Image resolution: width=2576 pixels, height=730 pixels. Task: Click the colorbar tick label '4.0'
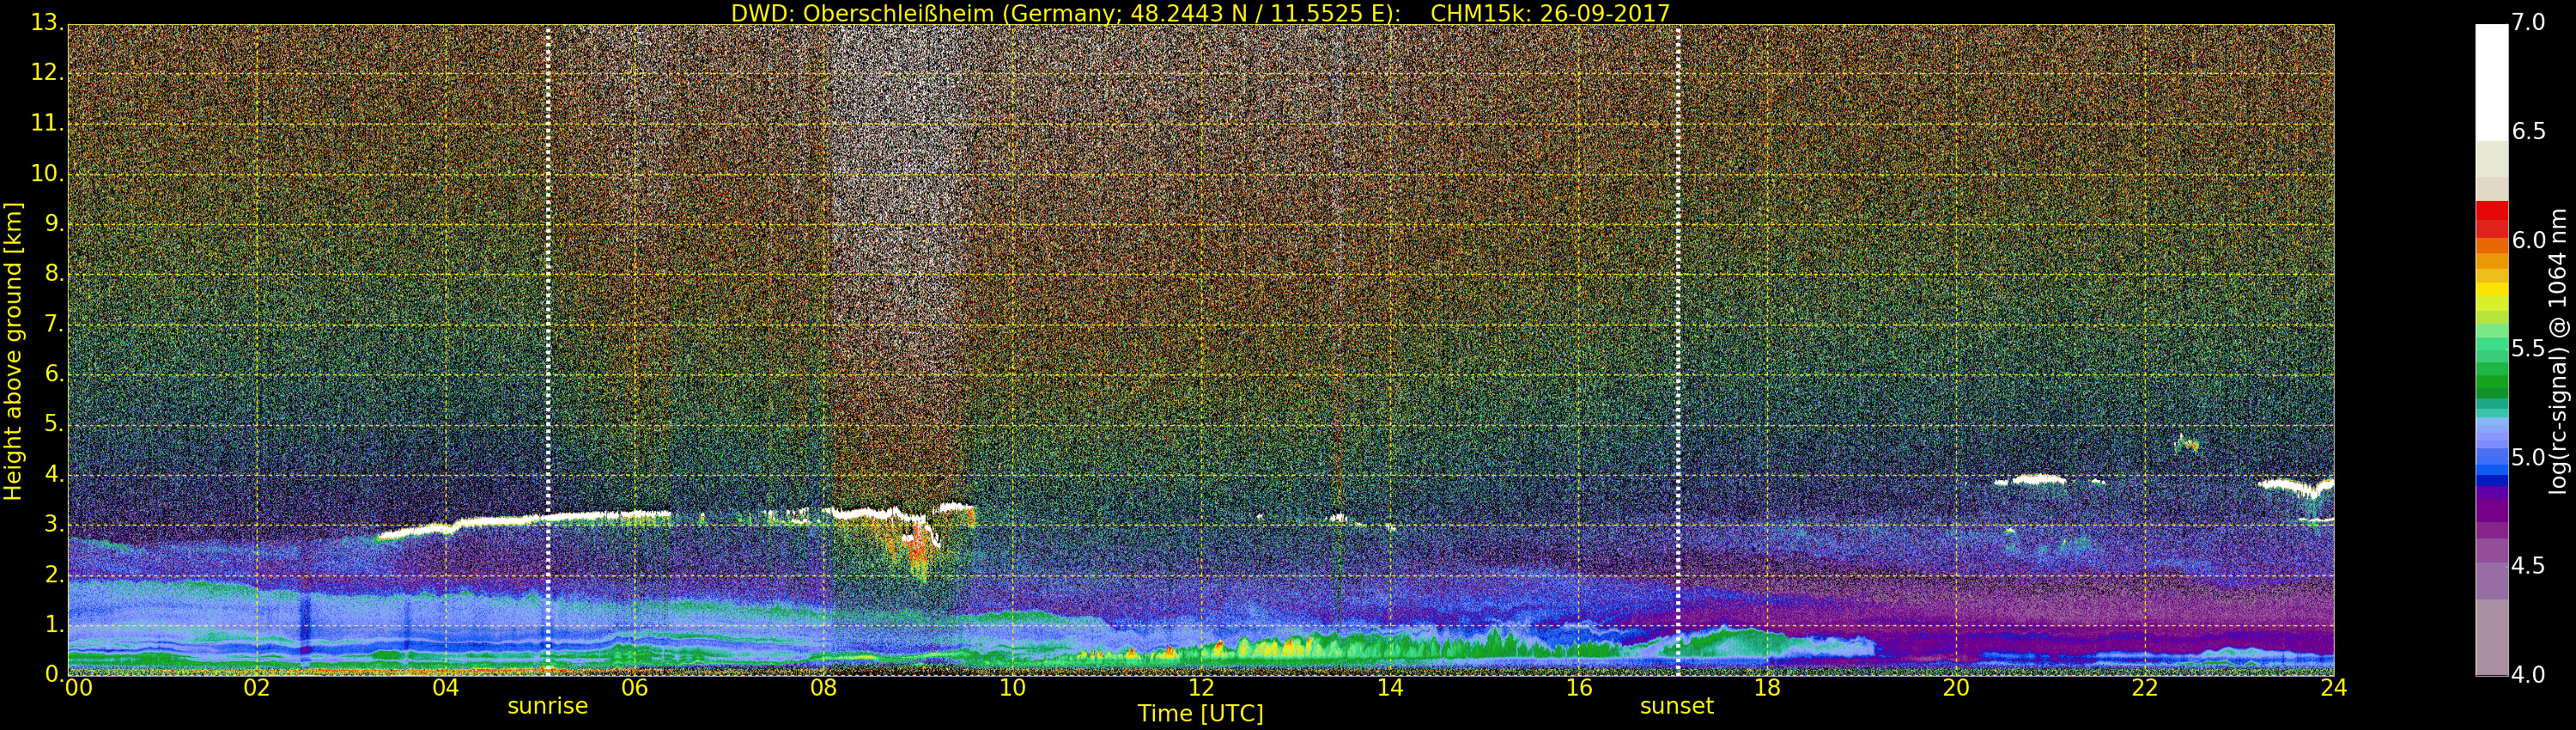[x=2529, y=675]
